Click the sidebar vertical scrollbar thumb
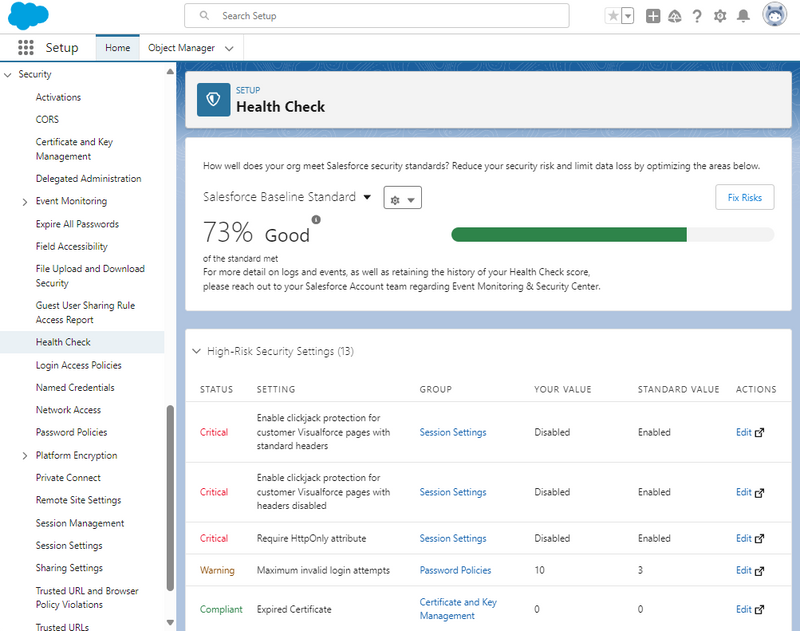800x631 pixels. point(170,498)
